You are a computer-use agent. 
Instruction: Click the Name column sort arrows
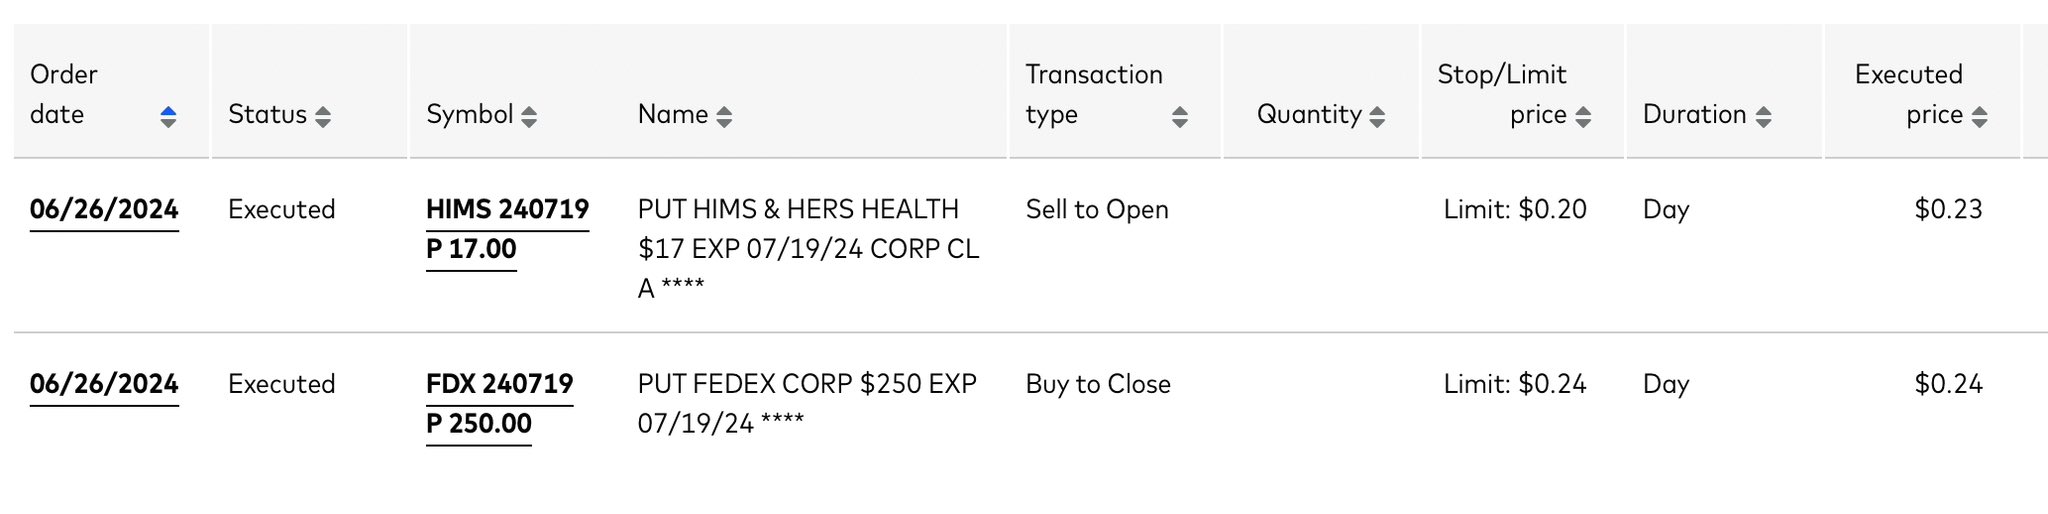[724, 117]
